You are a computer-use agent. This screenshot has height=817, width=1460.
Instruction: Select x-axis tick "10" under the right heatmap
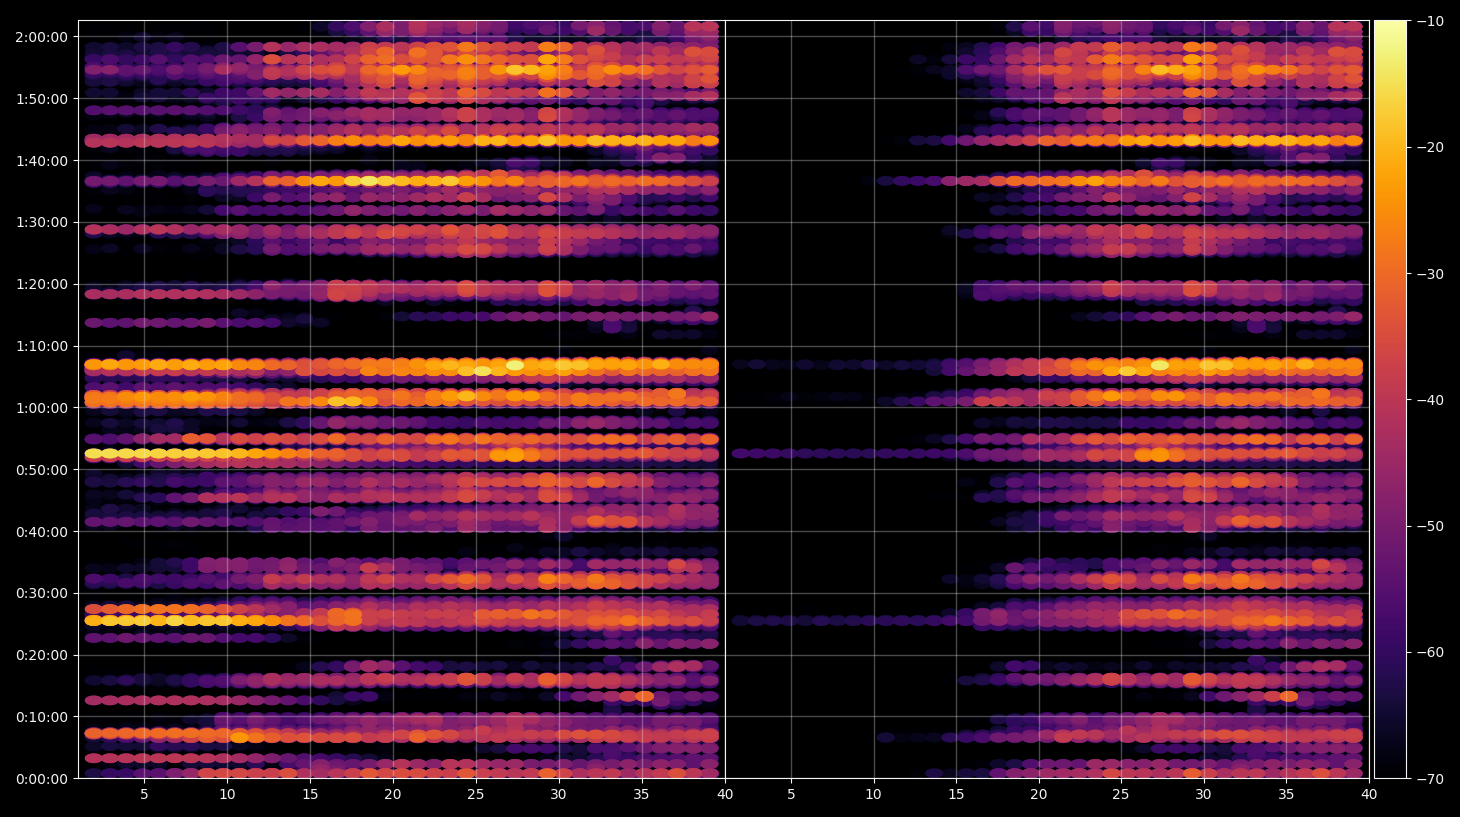point(873,795)
